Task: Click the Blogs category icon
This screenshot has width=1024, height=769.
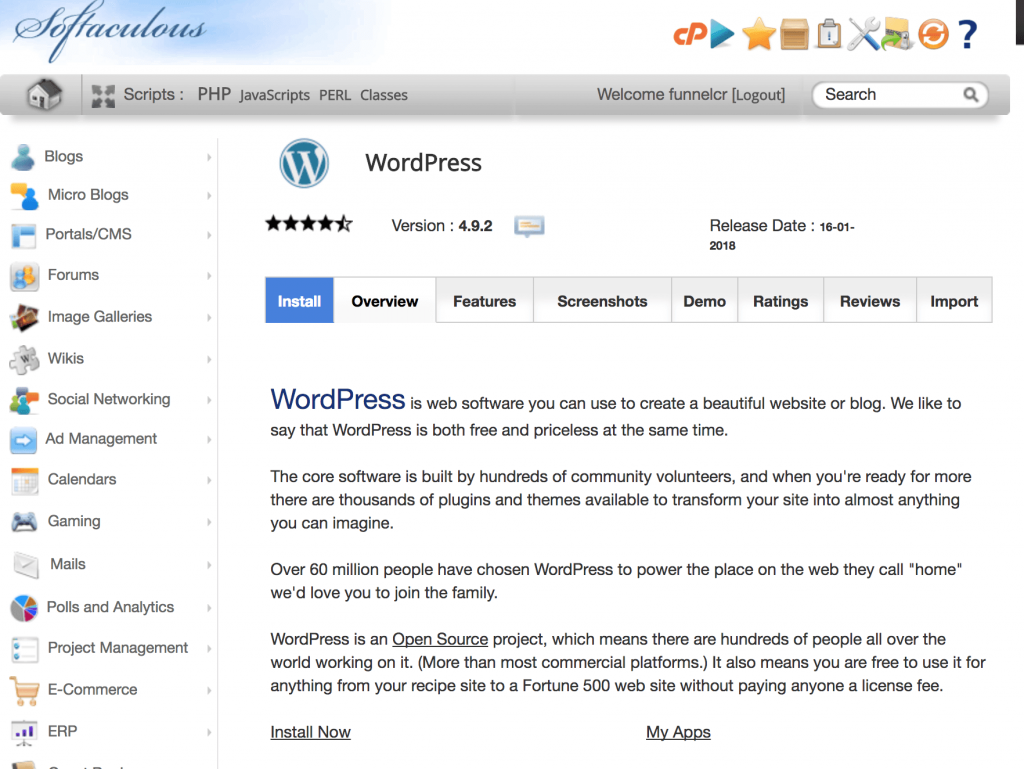Action: coord(24,157)
